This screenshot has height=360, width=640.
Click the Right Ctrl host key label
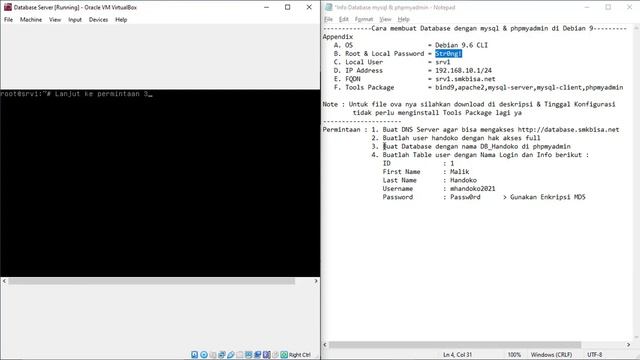tap(300, 355)
